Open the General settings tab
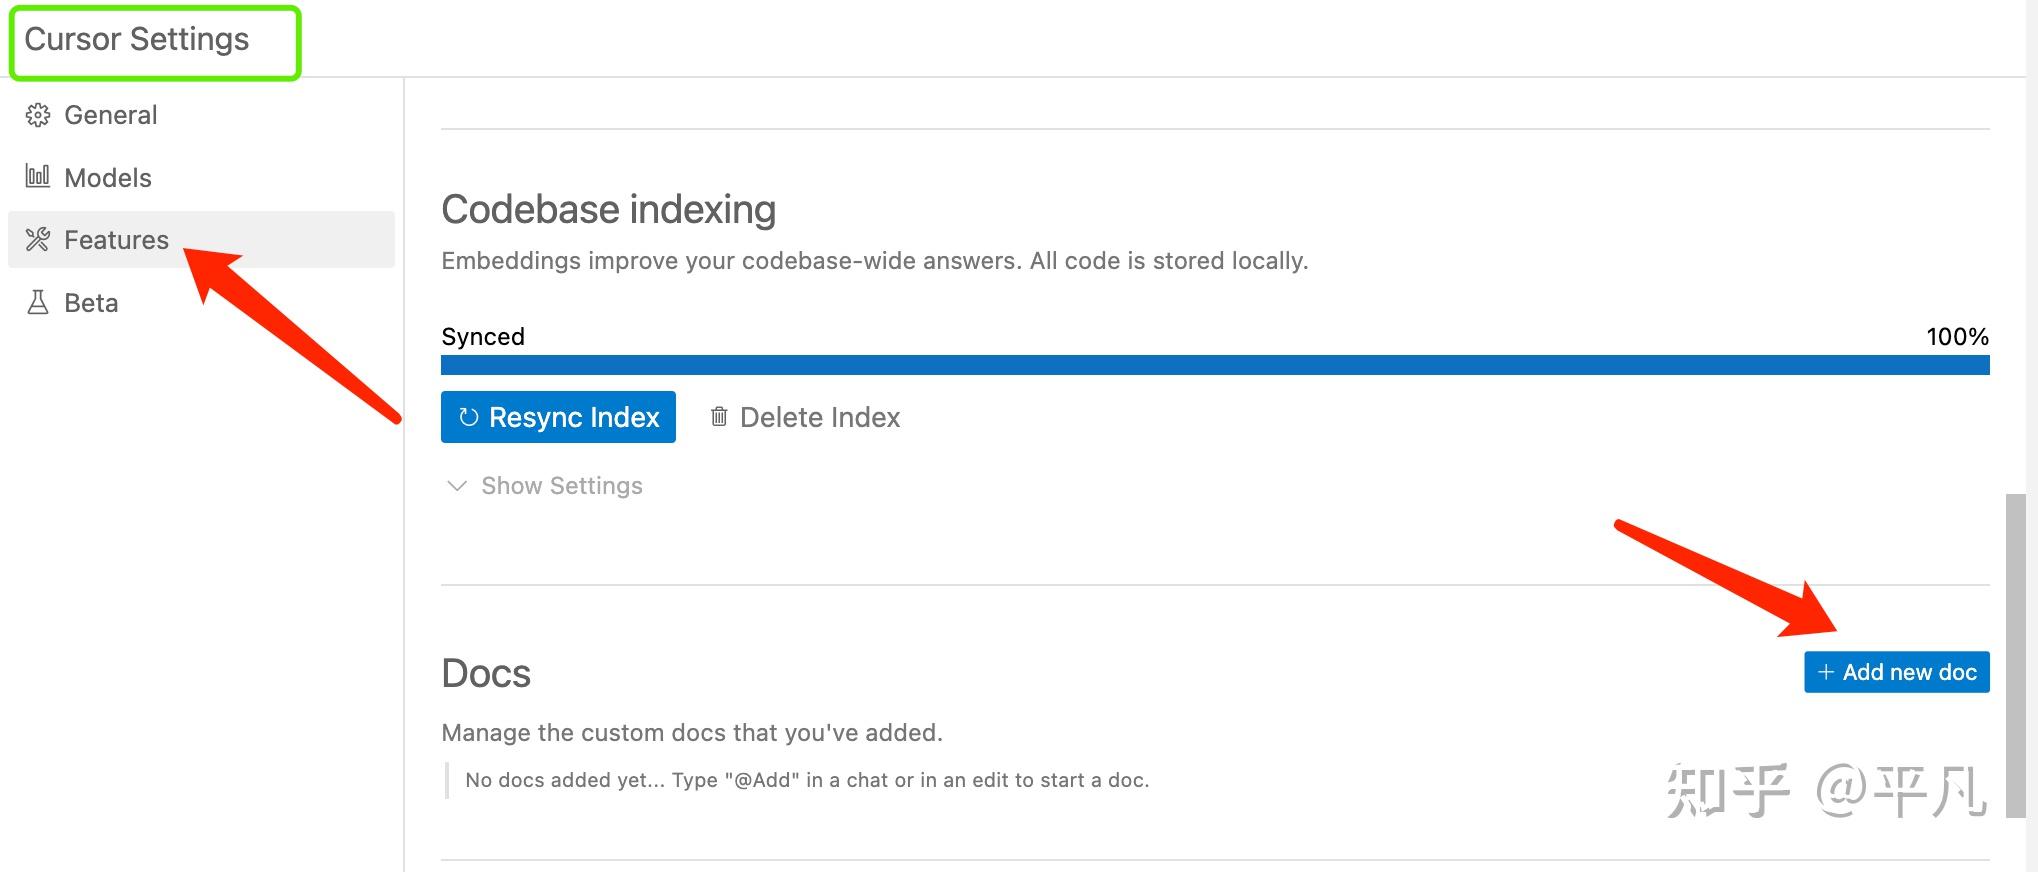The width and height of the screenshot is (2038, 872). [x=111, y=115]
